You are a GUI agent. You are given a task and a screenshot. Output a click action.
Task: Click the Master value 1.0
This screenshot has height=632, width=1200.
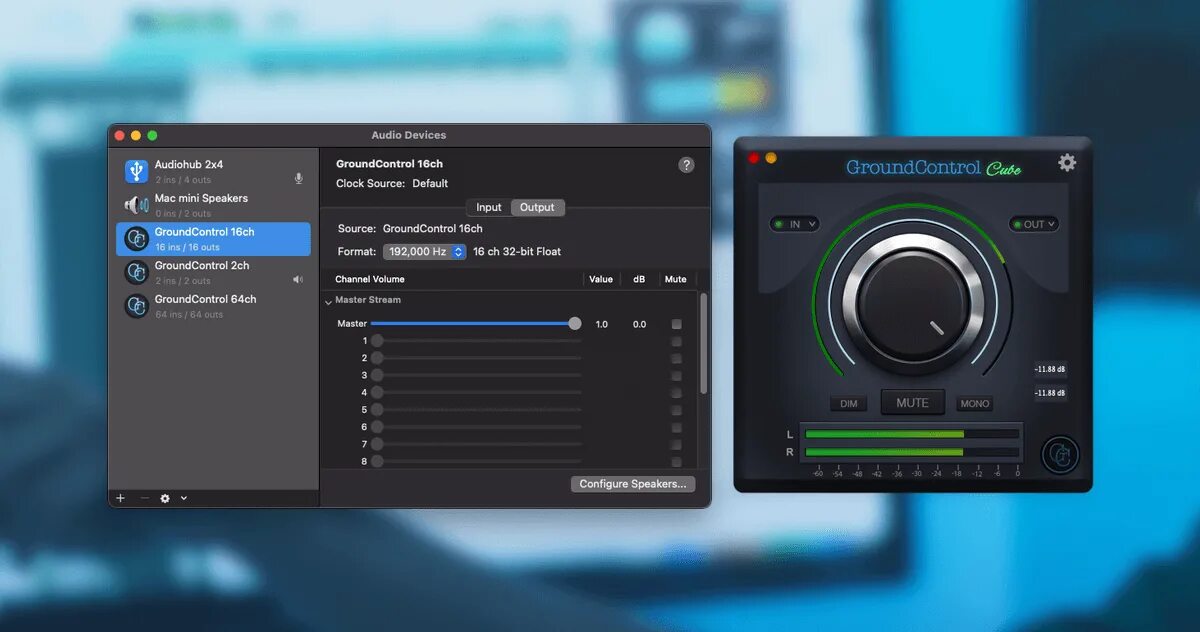(601, 324)
